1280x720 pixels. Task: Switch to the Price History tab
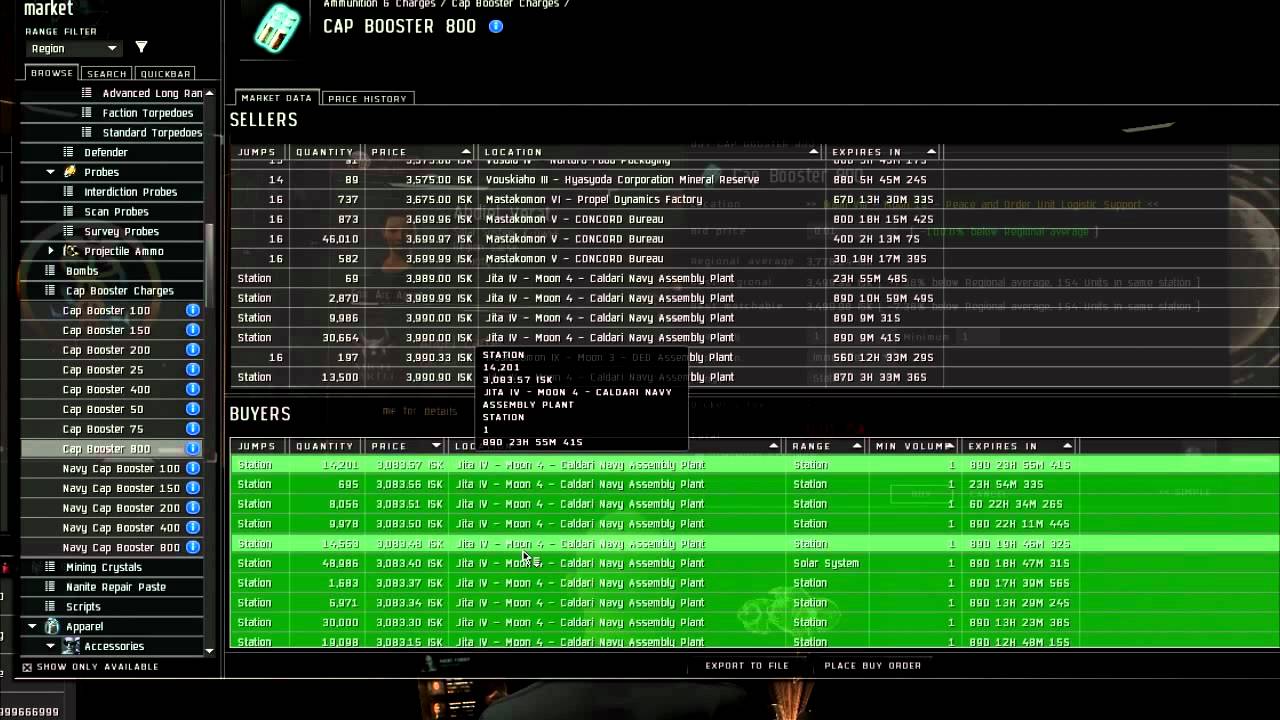click(x=367, y=99)
